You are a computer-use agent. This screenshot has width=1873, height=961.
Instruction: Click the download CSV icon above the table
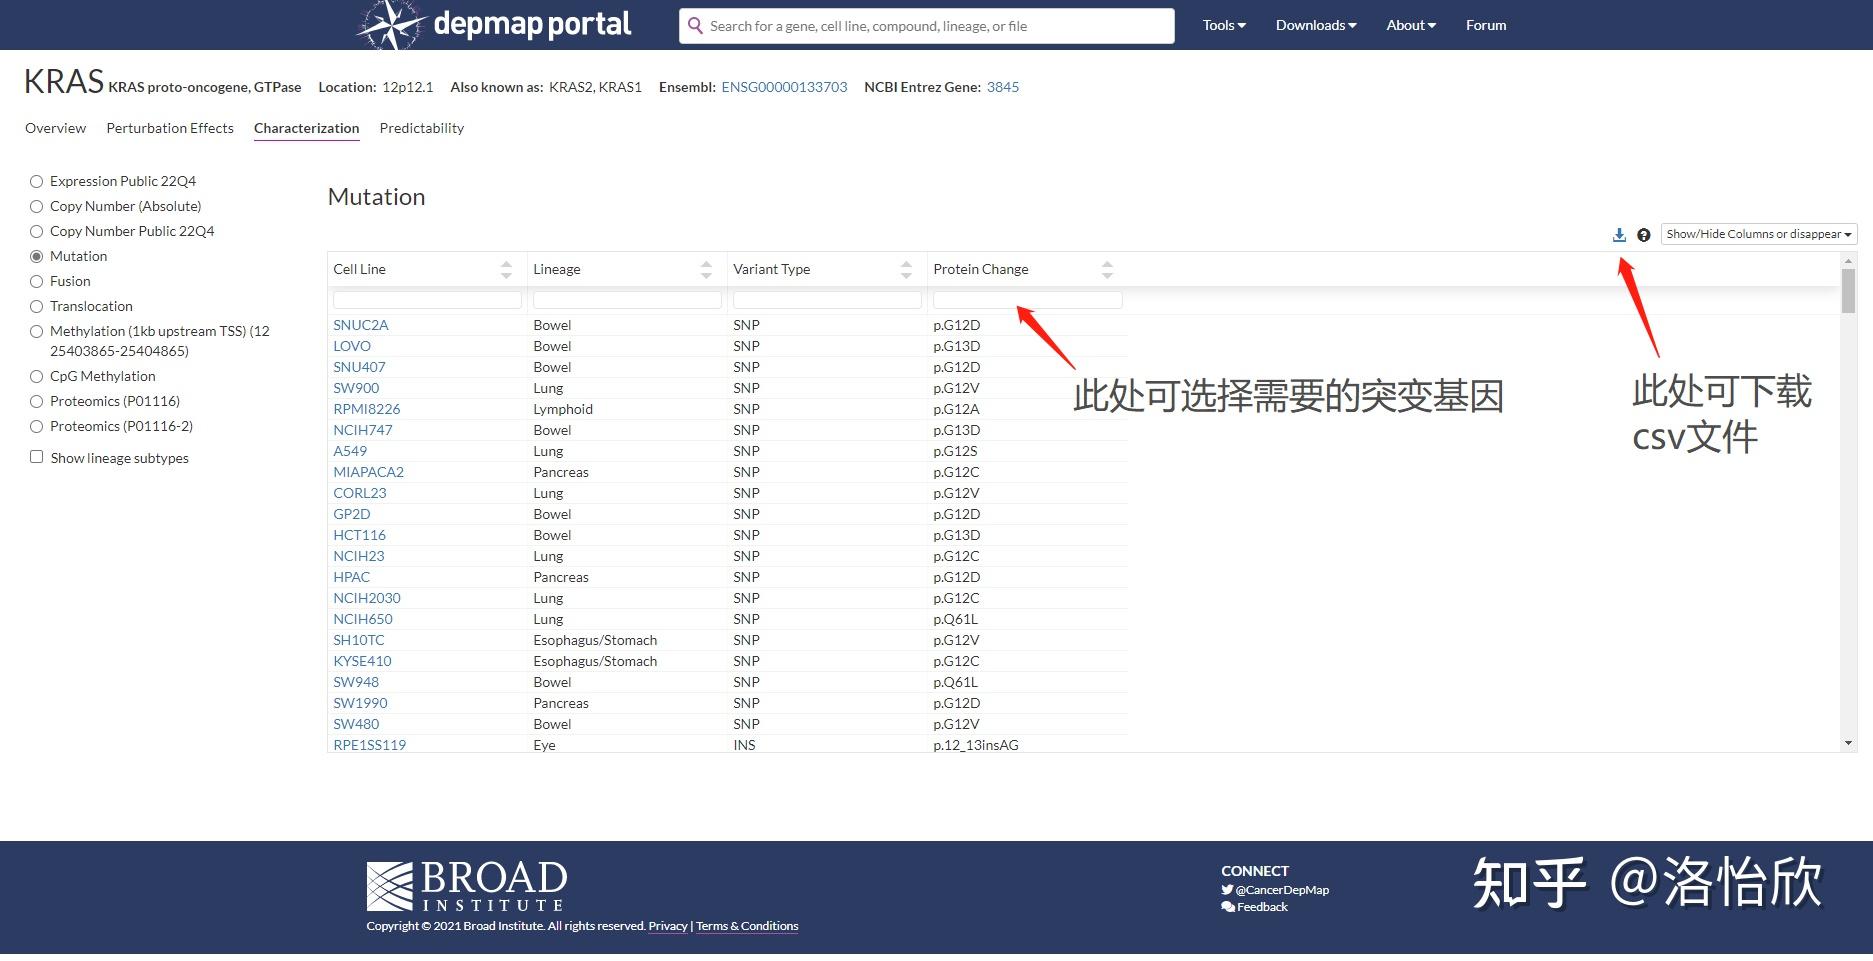[x=1619, y=235]
